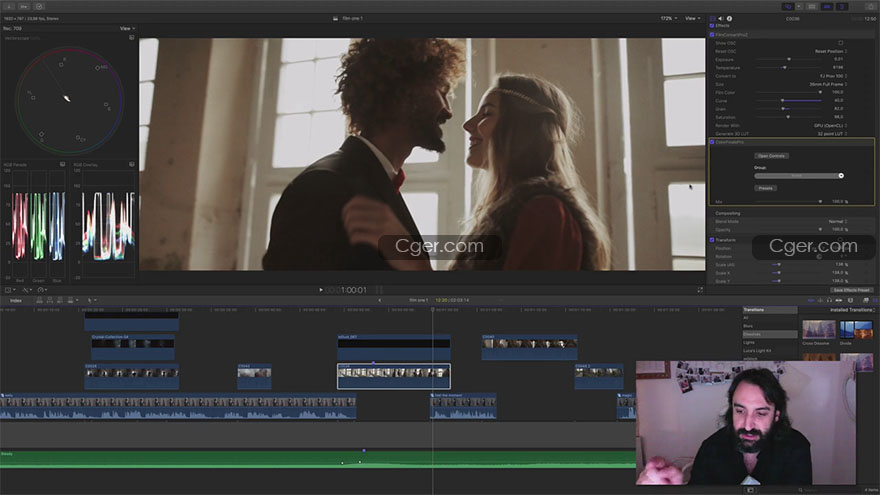Click the RGB Parade settings icon
The image size is (880, 495).
(x=62, y=164)
